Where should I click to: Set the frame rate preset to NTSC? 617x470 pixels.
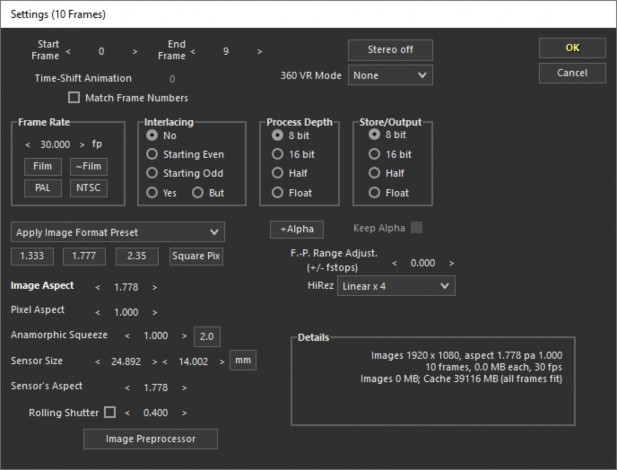pyautogui.click(x=89, y=188)
